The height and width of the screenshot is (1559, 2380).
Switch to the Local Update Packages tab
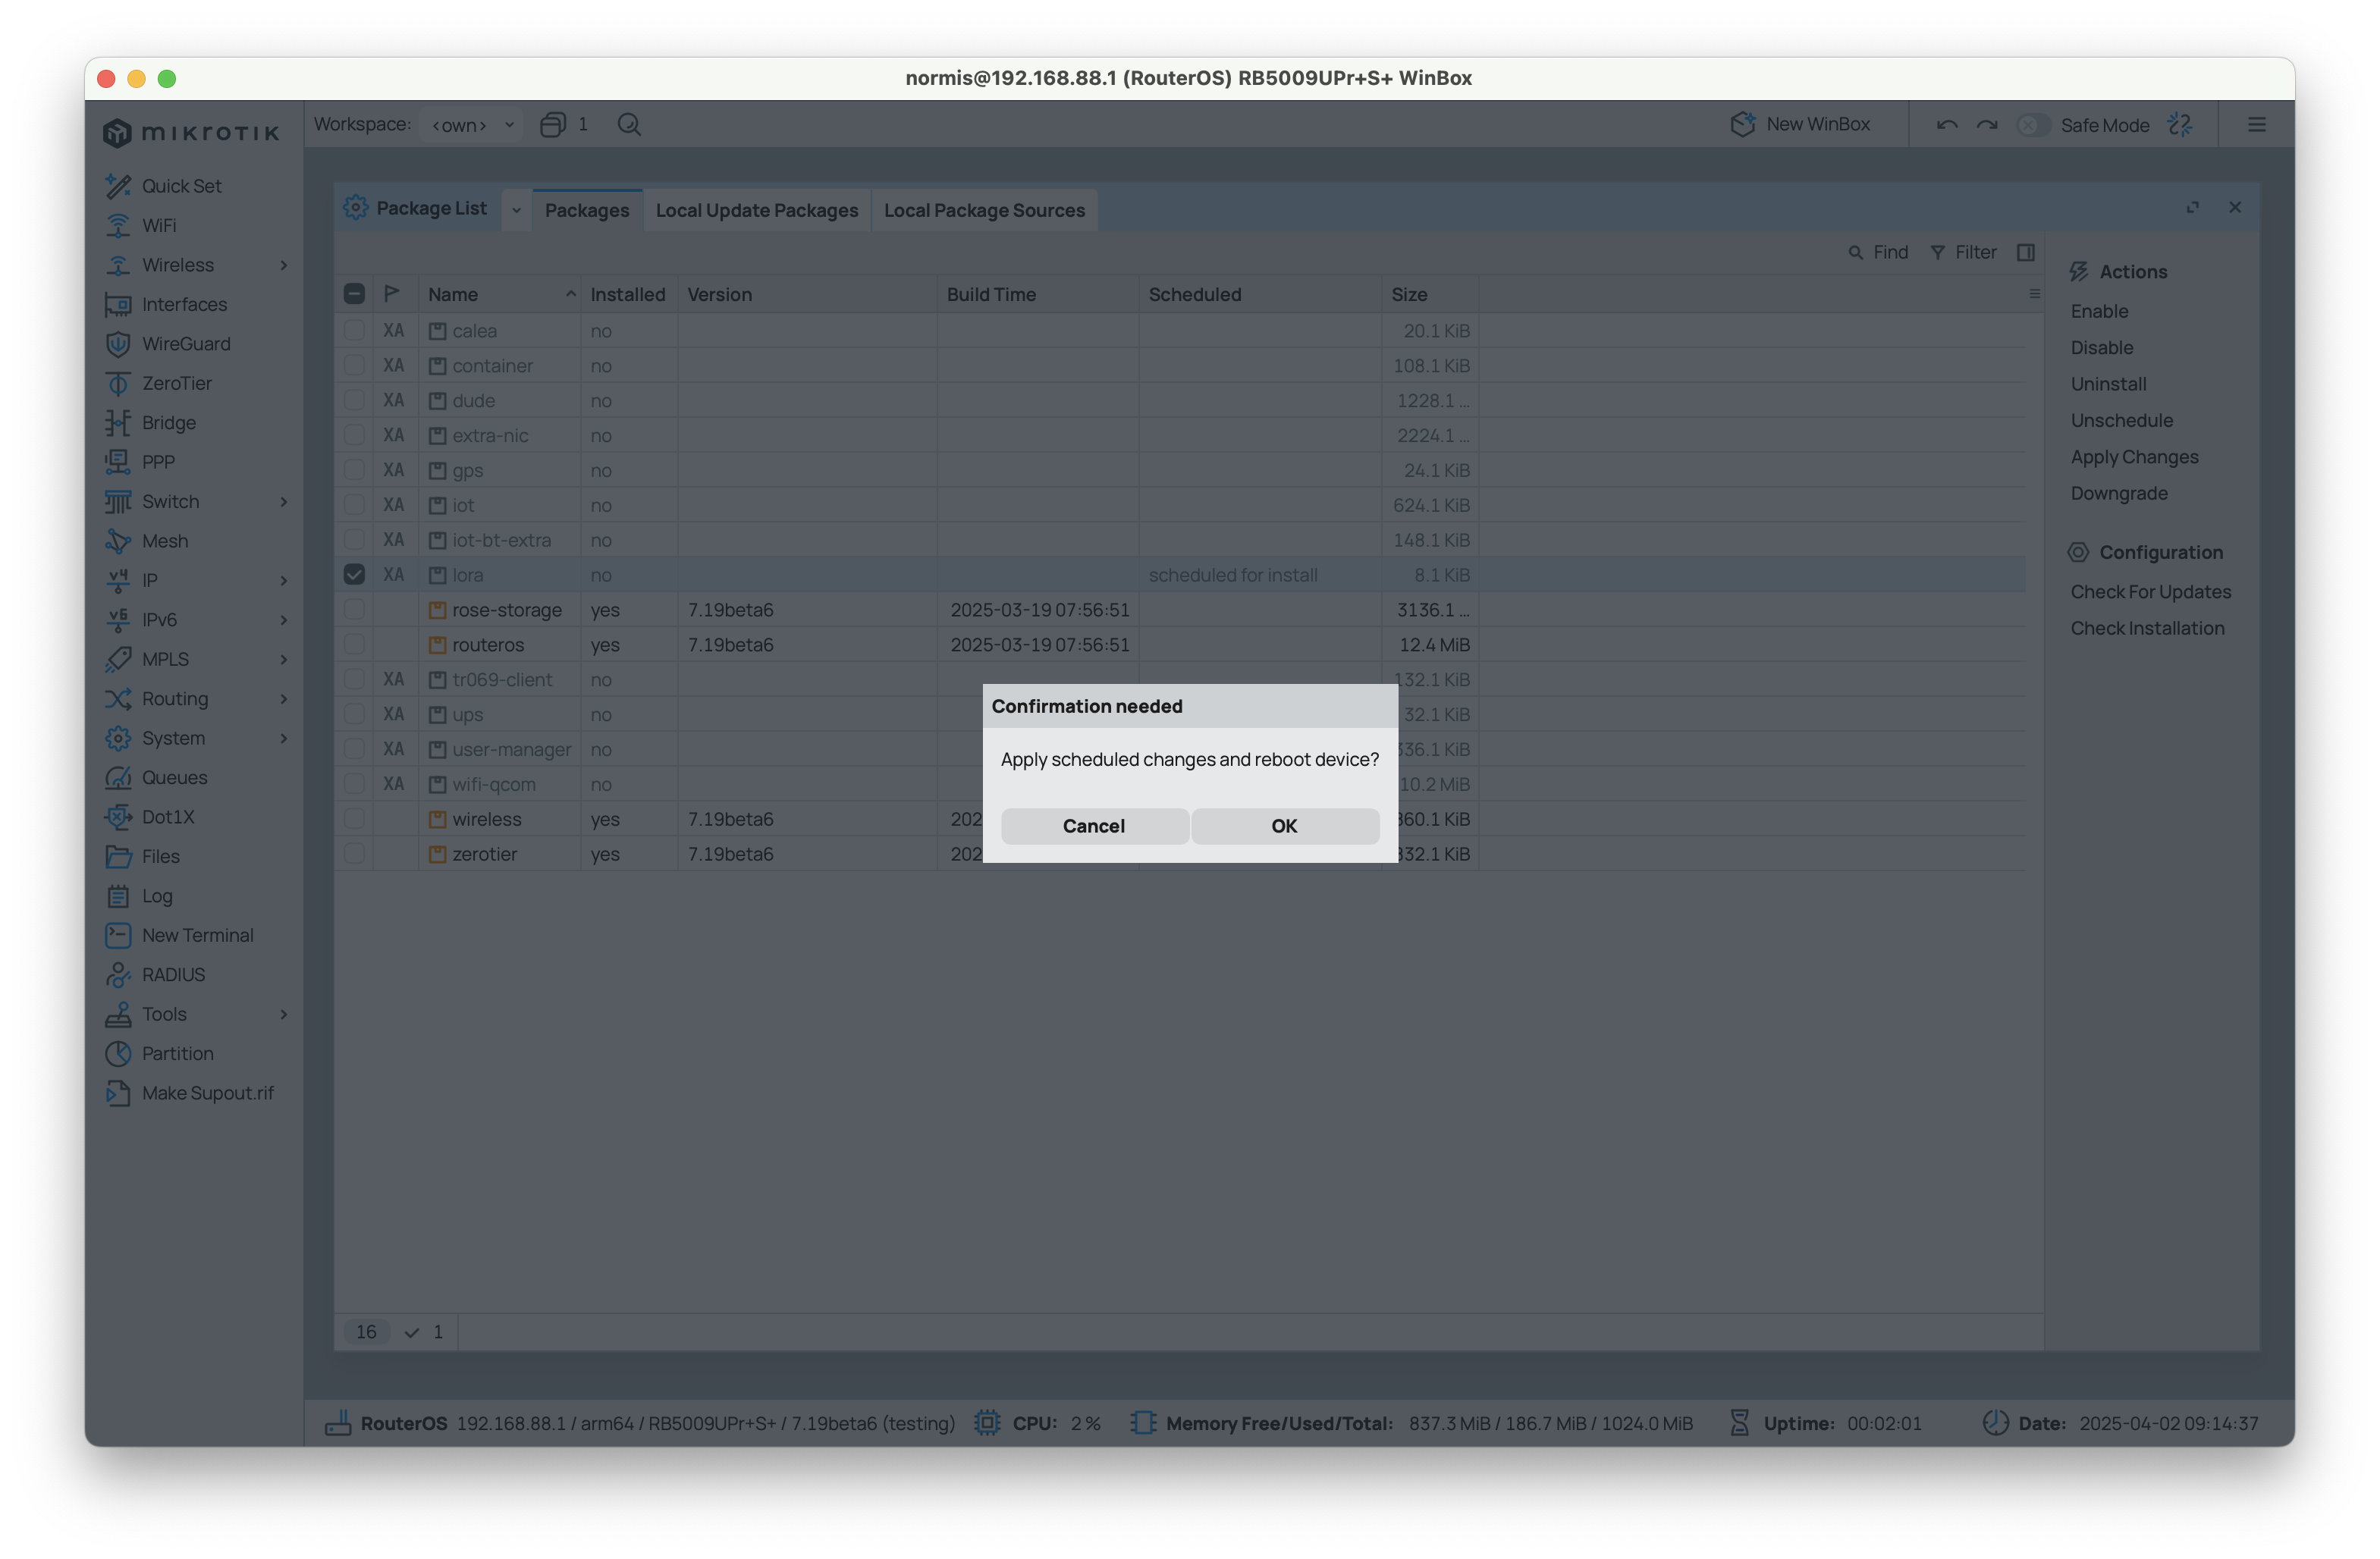click(756, 210)
